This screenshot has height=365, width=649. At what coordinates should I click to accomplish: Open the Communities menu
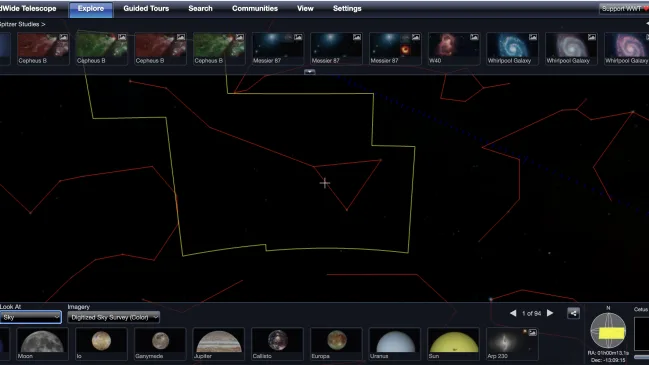click(255, 9)
